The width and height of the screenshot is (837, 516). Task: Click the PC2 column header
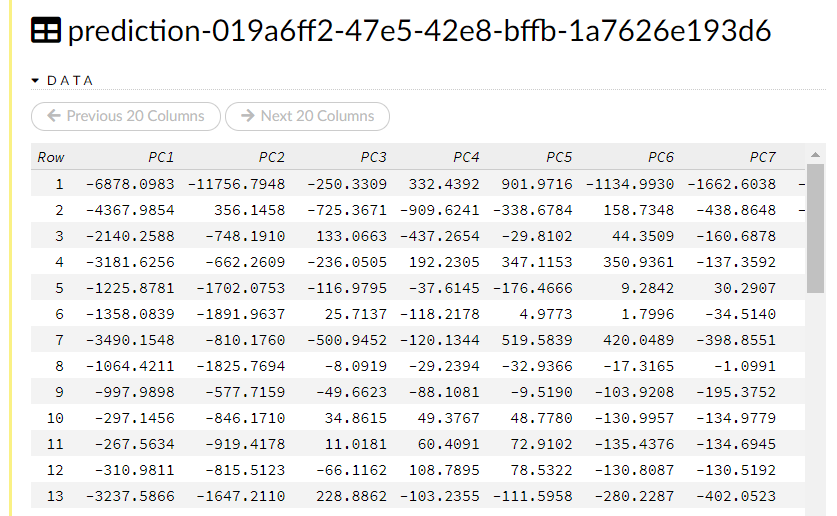[271, 157]
